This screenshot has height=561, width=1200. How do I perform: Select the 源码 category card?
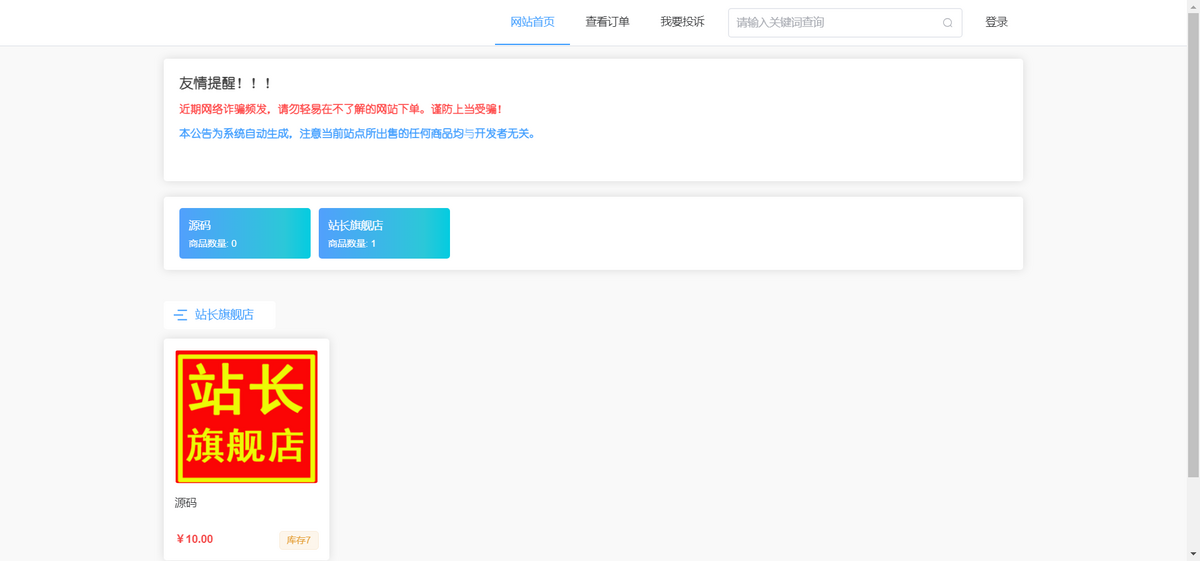(245, 233)
